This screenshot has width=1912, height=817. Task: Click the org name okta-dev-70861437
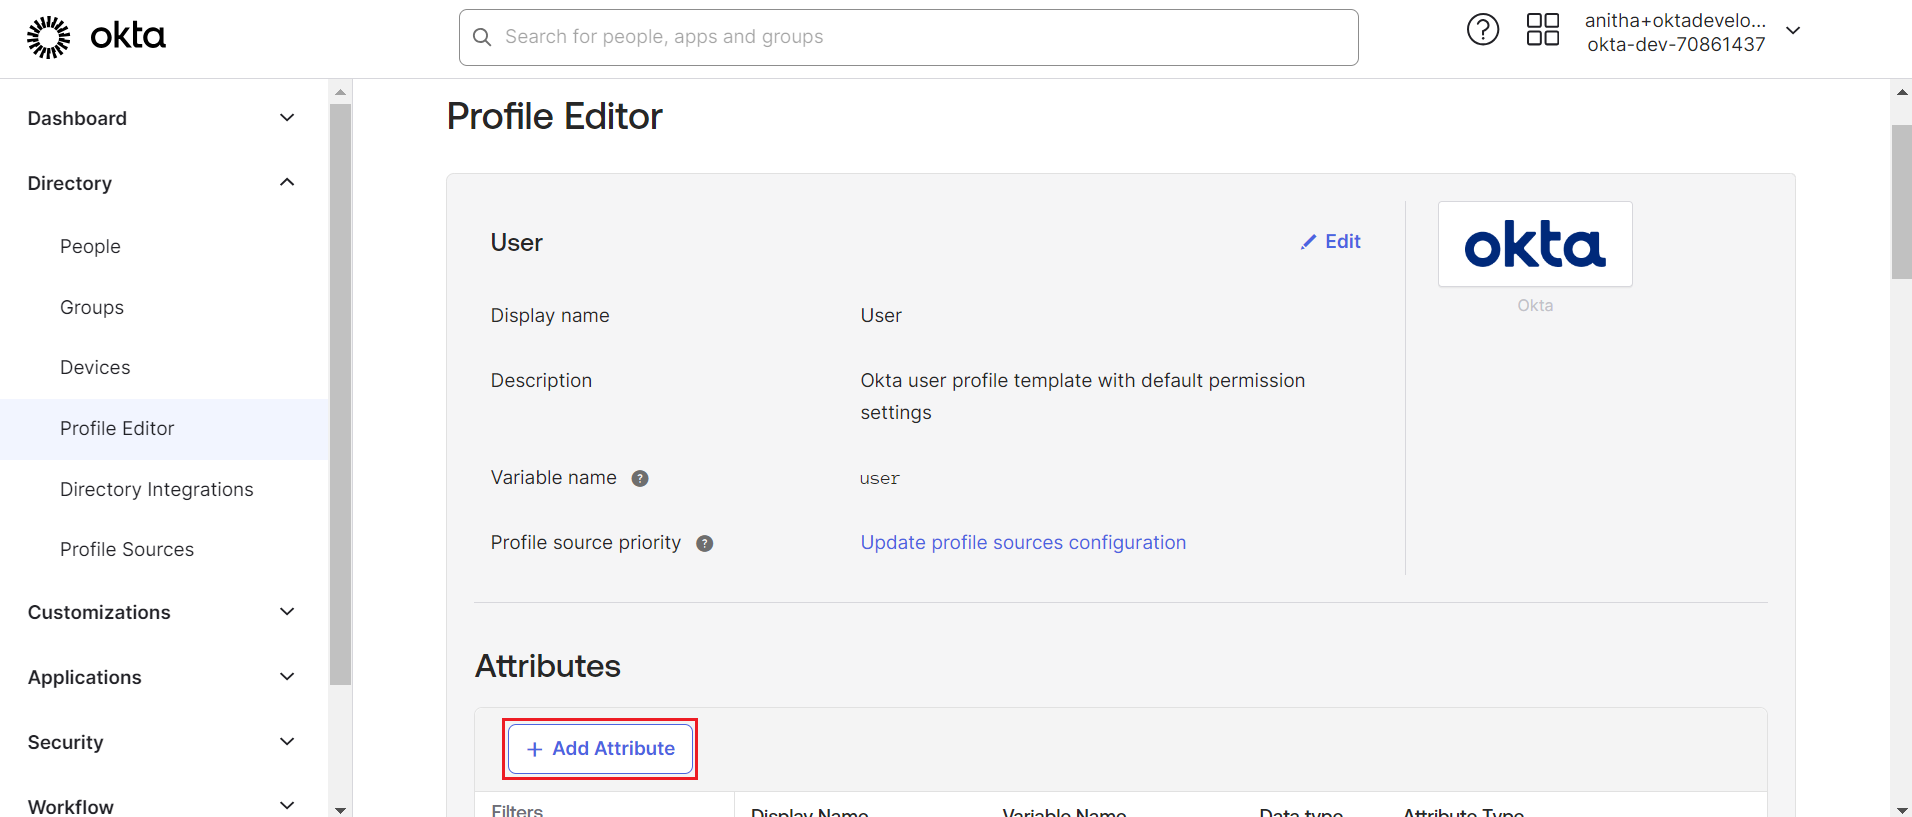point(1676,44)
